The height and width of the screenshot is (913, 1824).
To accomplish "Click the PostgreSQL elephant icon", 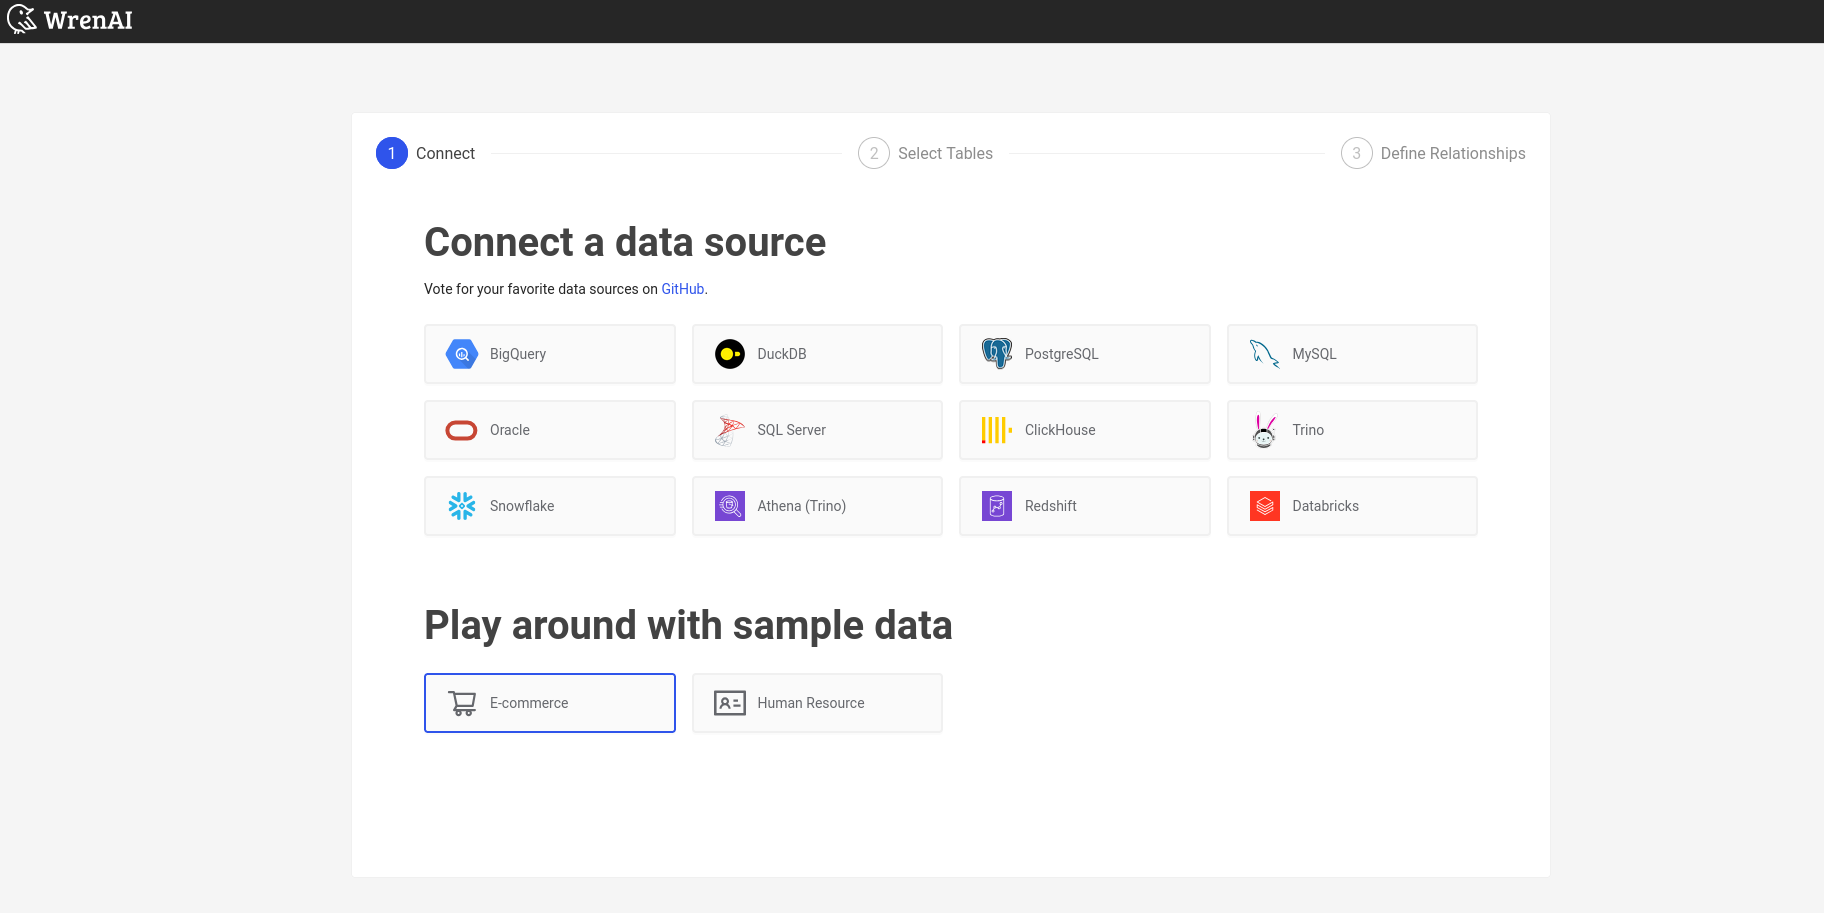I will (x=997, y=354).
